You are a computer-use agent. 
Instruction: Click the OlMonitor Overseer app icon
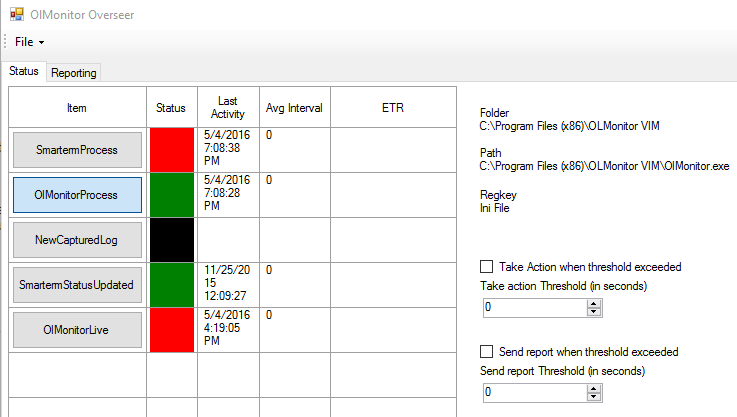(17, 15)
